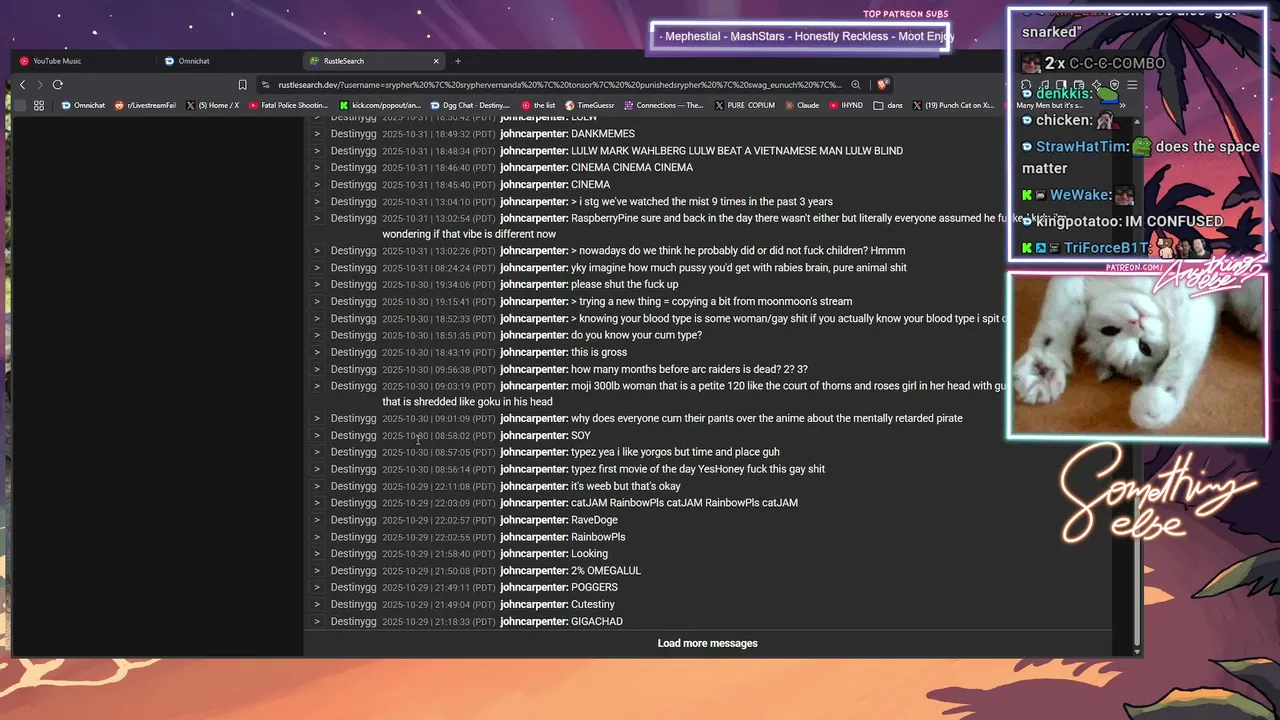Open 'the list' bookmark
This screenshot has width=1280, height=720.
[538, 105]
